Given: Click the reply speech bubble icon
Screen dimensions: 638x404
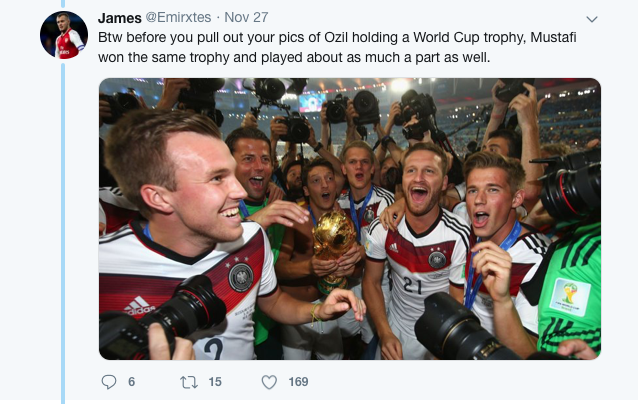Looking at the screenshot, I should [110, 382].
